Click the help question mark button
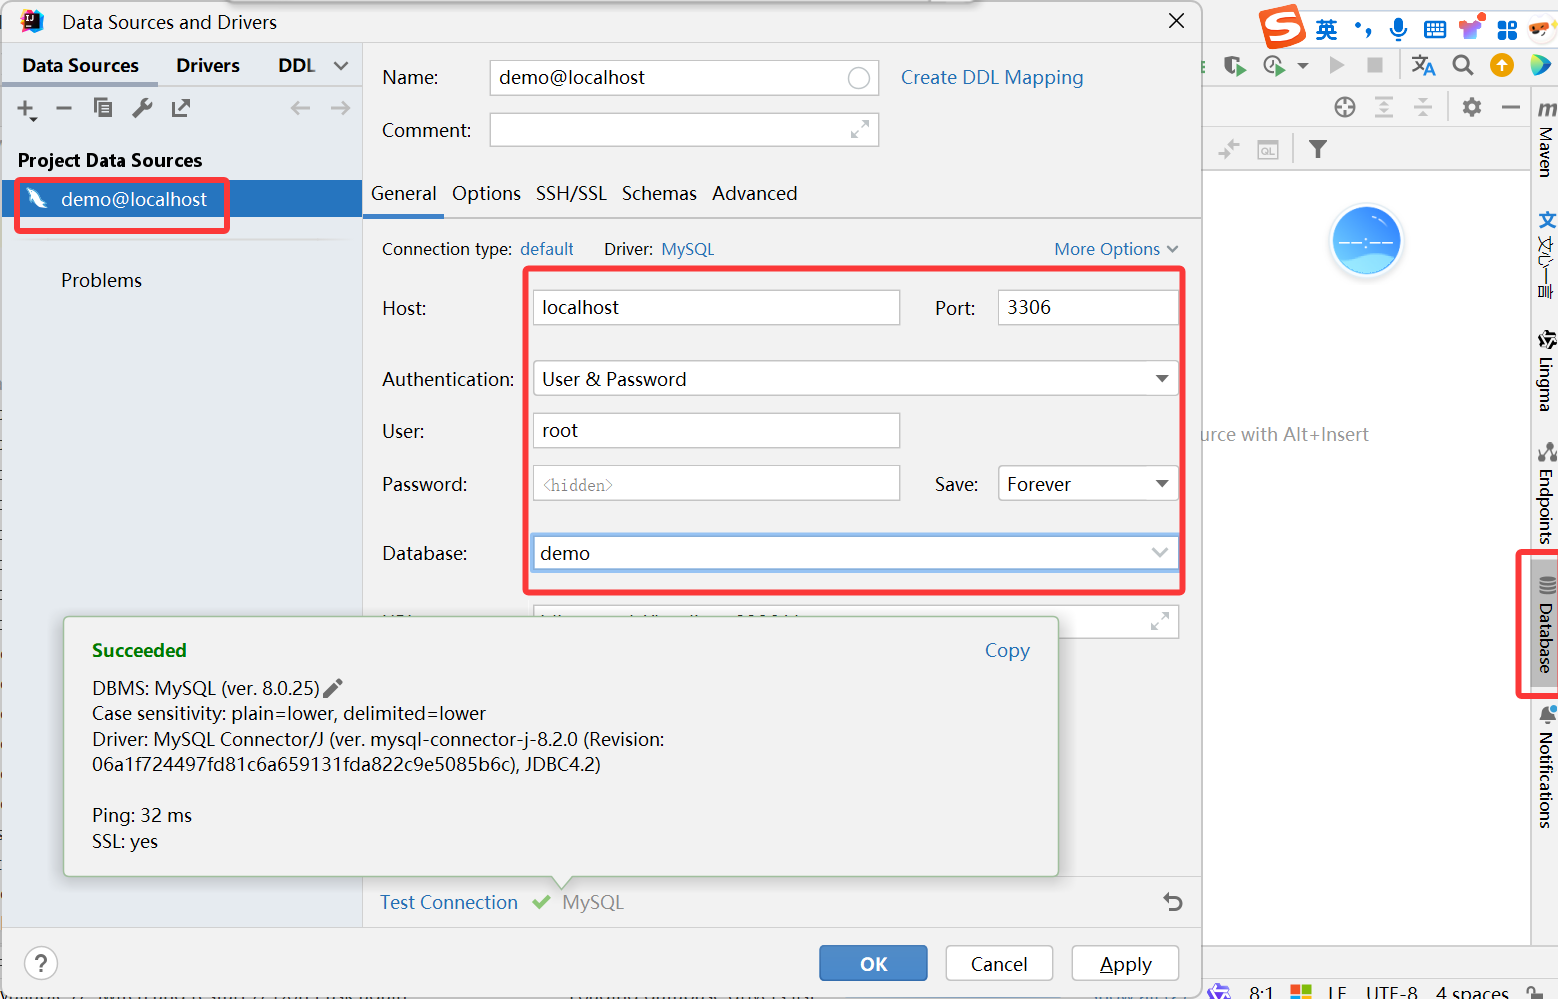 40,963
